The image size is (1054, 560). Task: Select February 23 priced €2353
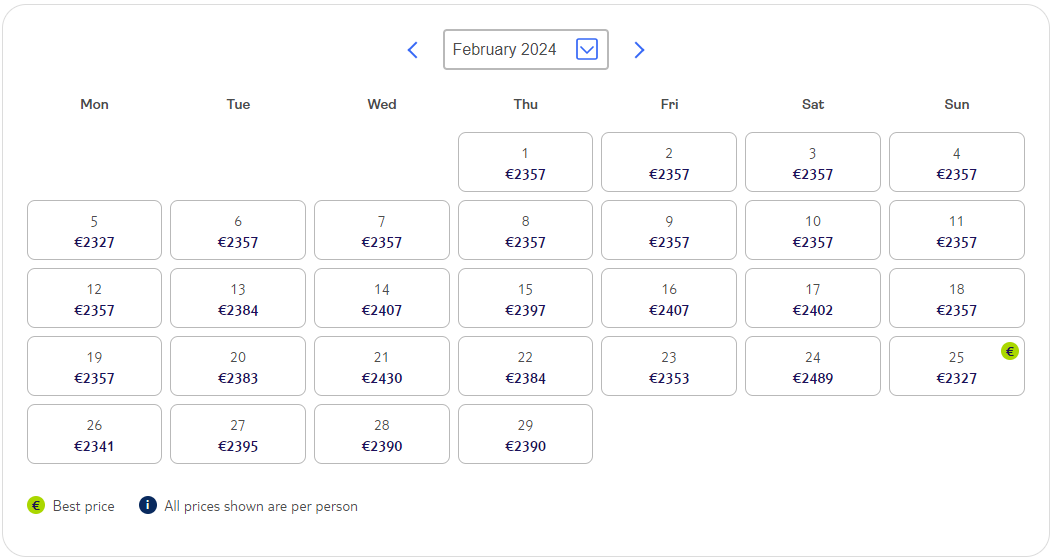[669, 366]
